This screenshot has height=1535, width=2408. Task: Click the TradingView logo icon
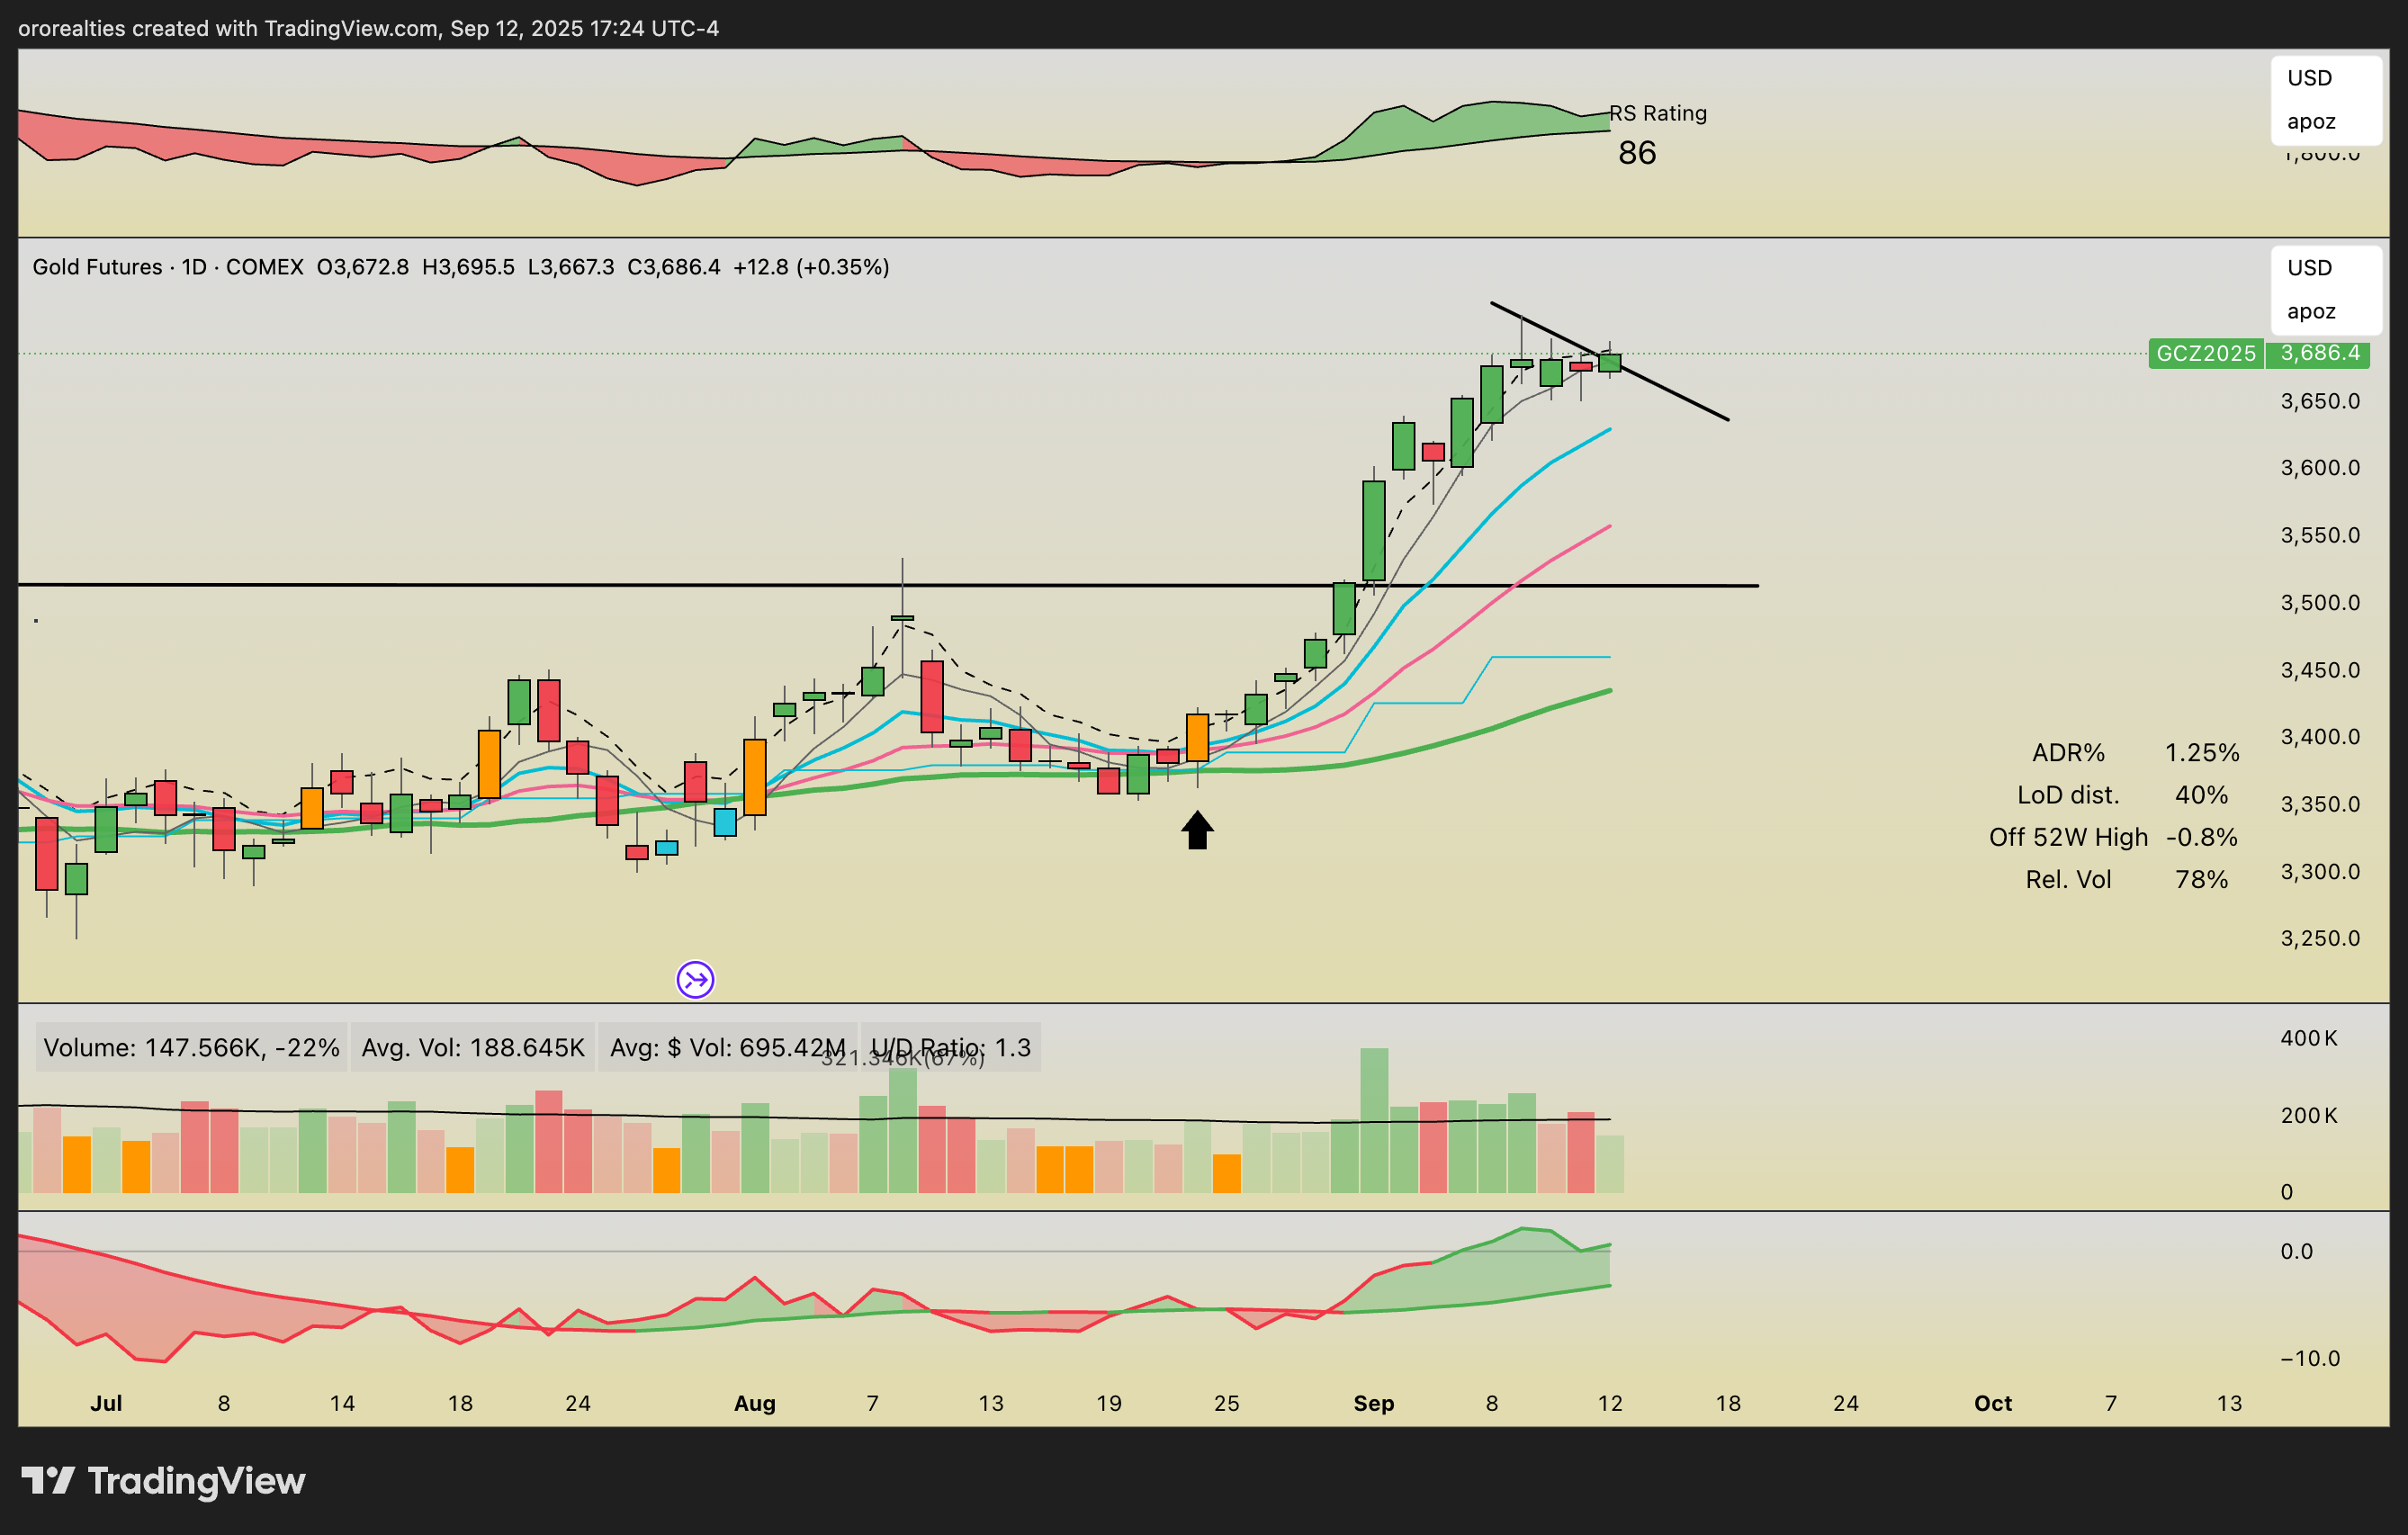[48, 1480]
